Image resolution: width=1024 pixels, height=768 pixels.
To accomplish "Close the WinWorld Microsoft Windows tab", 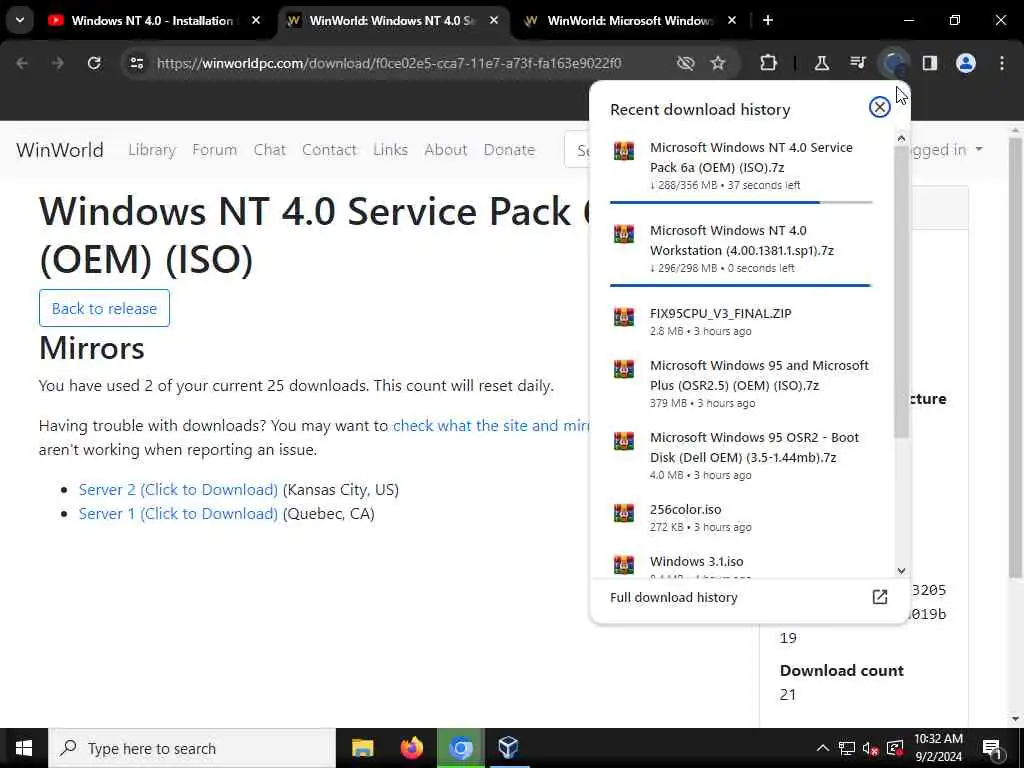I will click(x=732, y=20).
